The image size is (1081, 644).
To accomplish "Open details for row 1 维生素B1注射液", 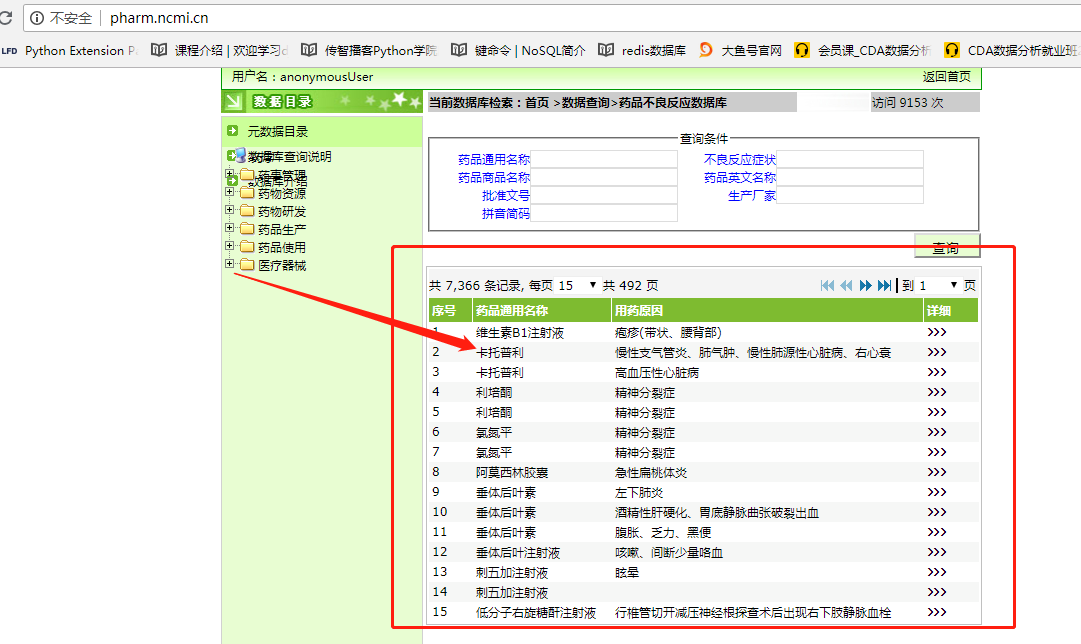I will [937, 332].
